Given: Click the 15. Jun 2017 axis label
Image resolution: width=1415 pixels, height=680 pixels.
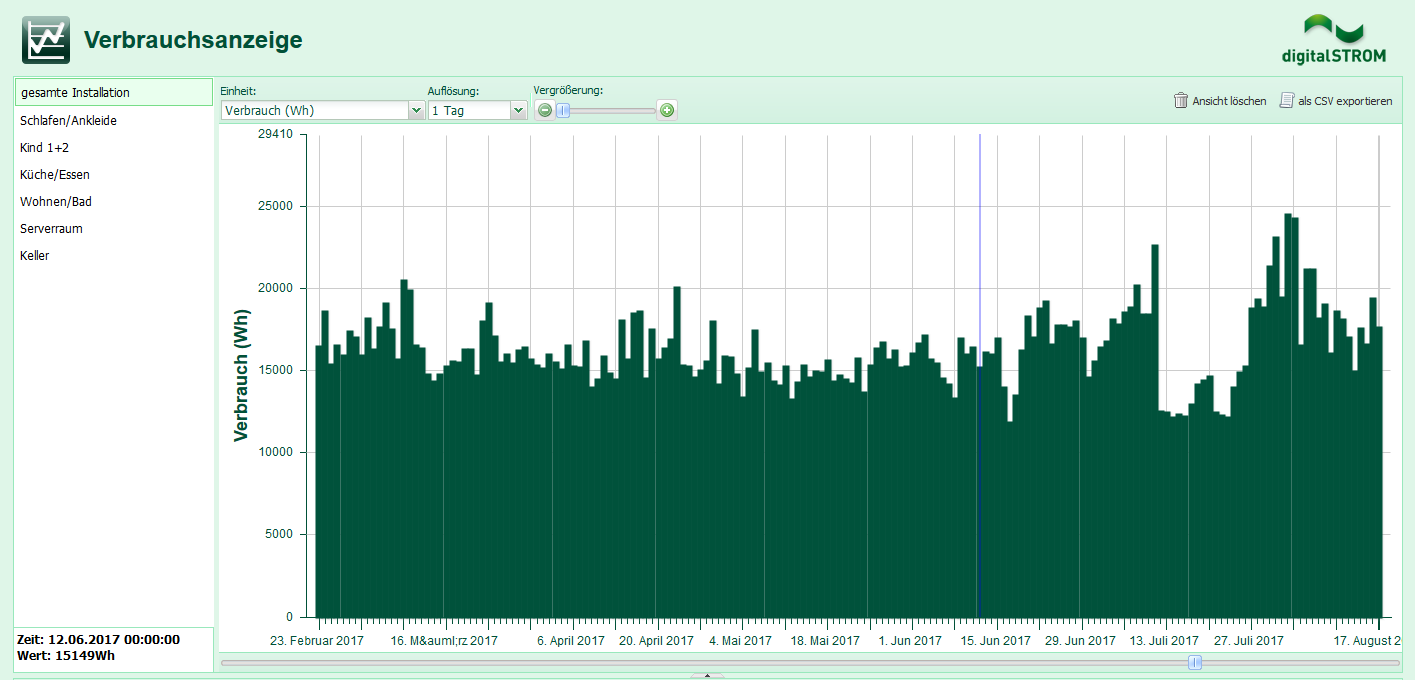Looking at the screenshot, I should [995, 640].
